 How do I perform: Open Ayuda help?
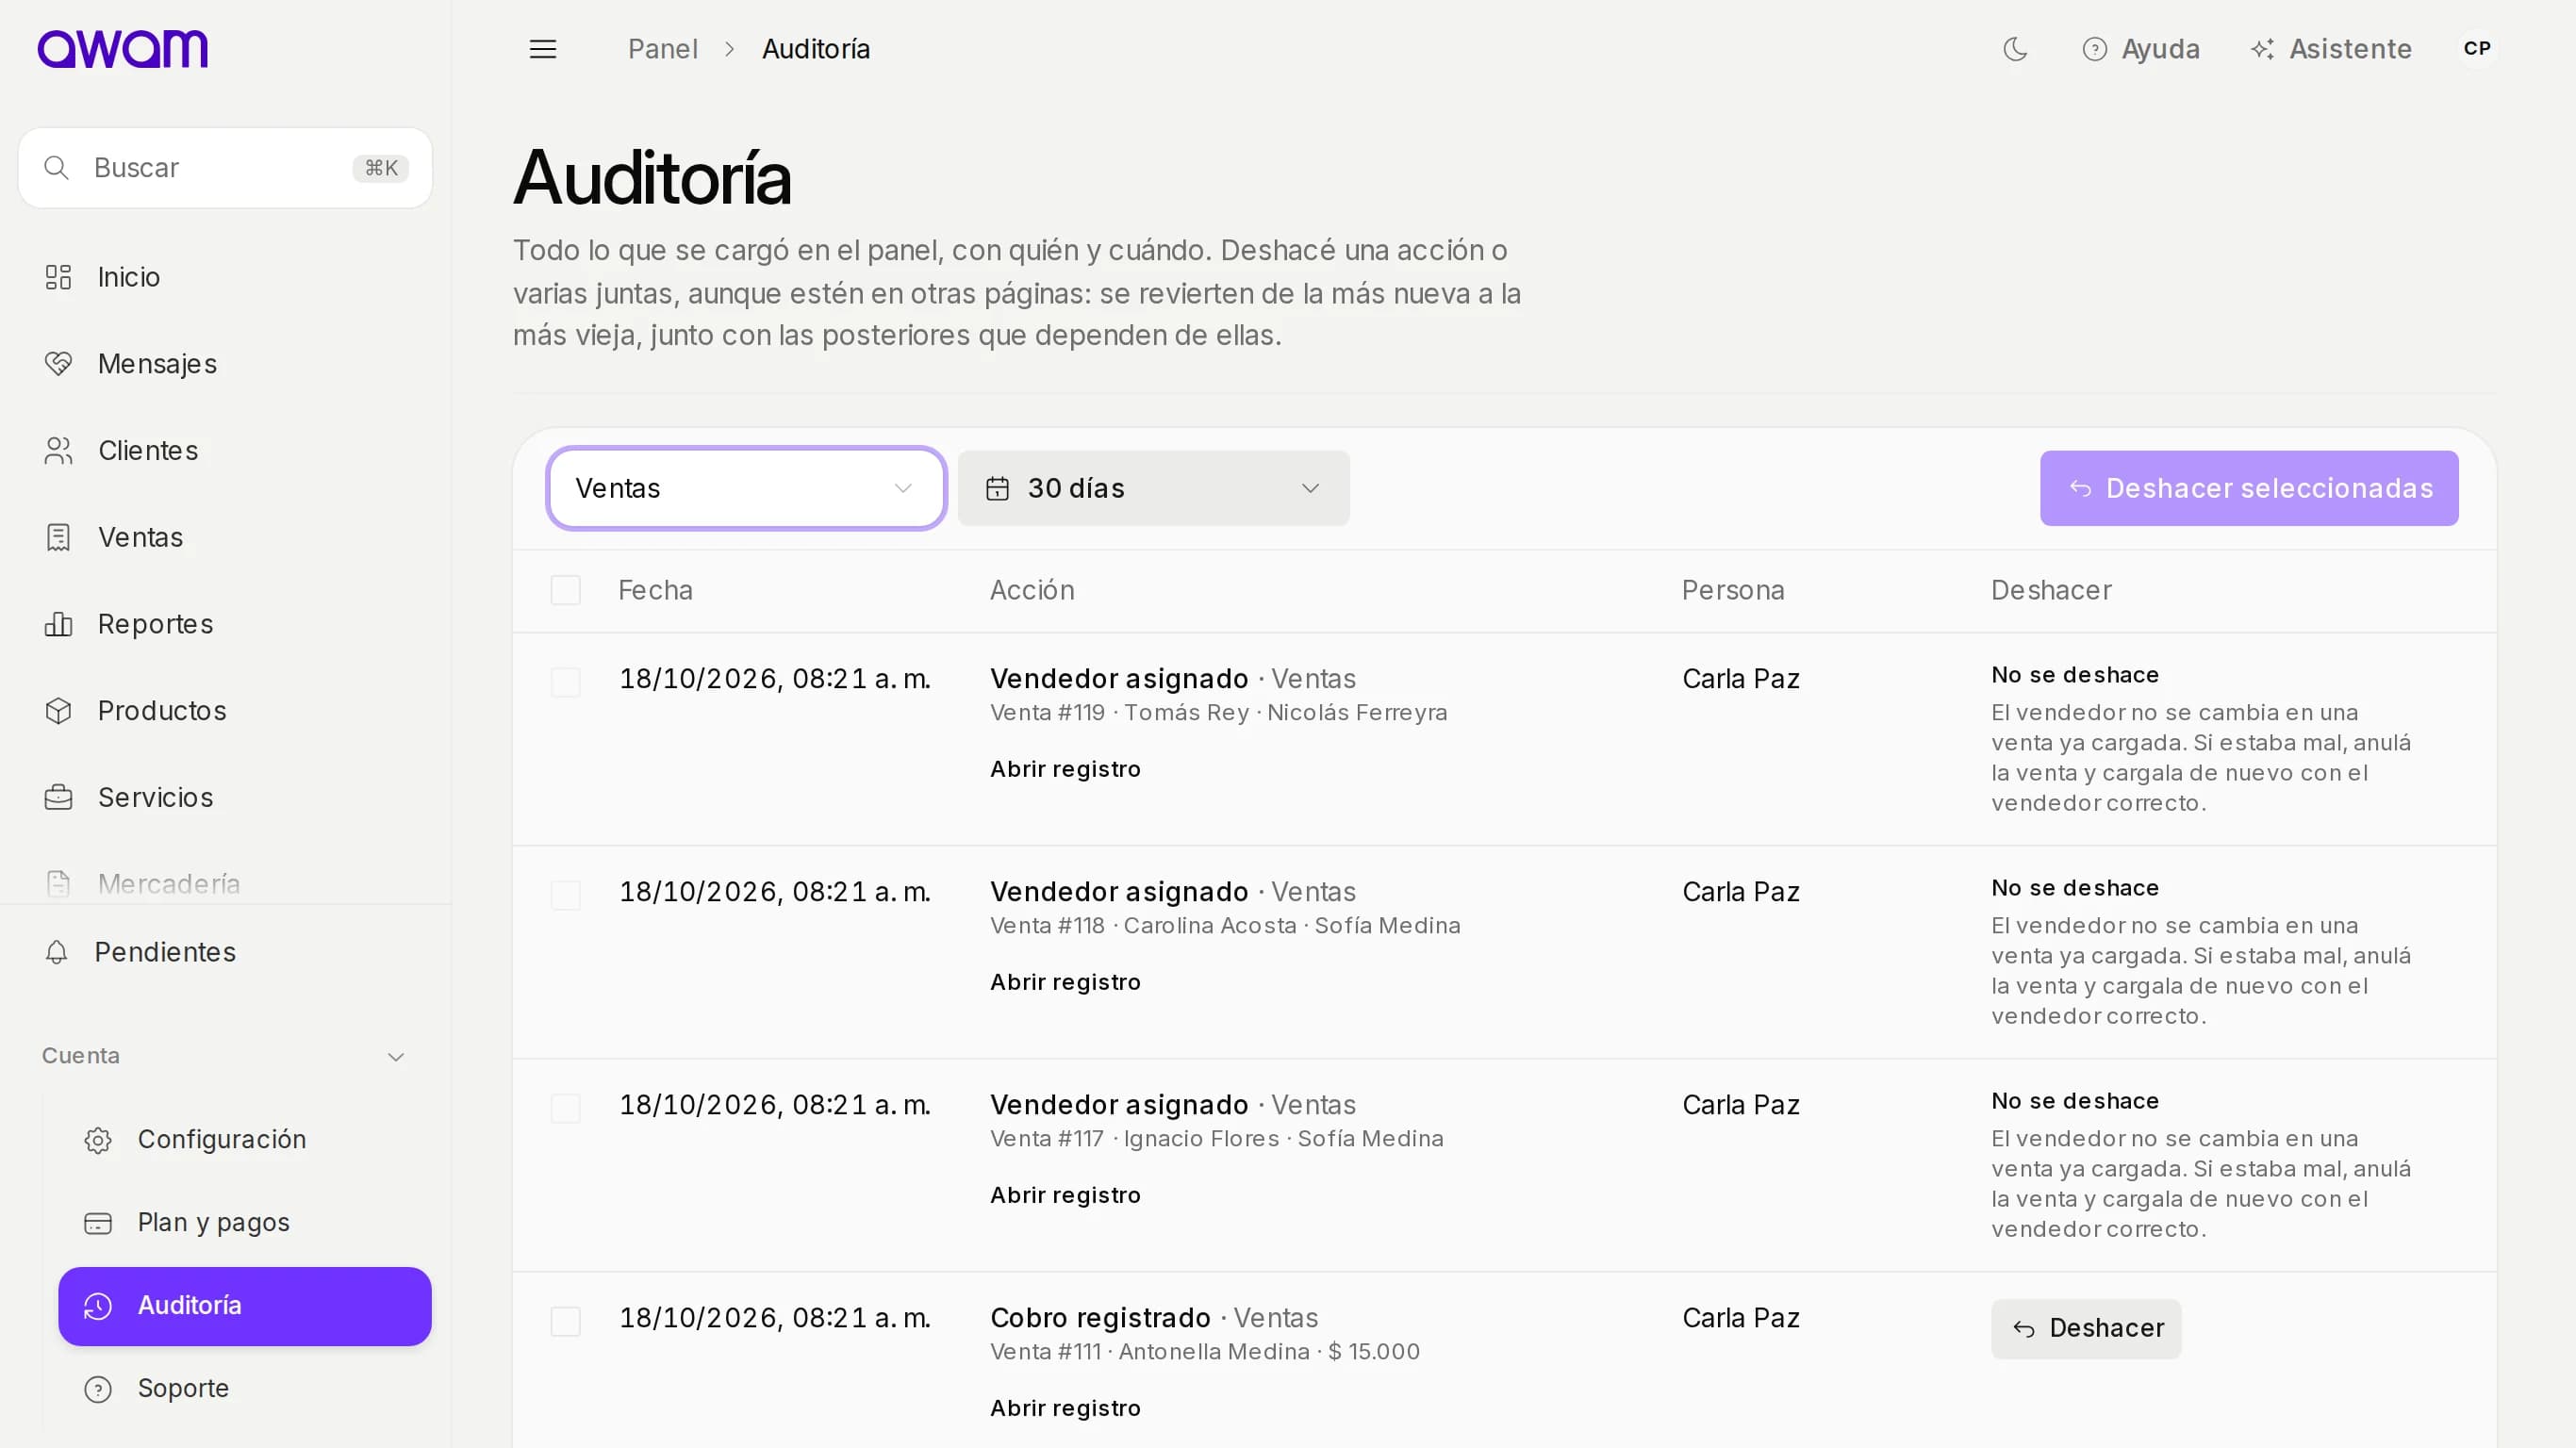pyautogui.click(x=2140, y=49)
